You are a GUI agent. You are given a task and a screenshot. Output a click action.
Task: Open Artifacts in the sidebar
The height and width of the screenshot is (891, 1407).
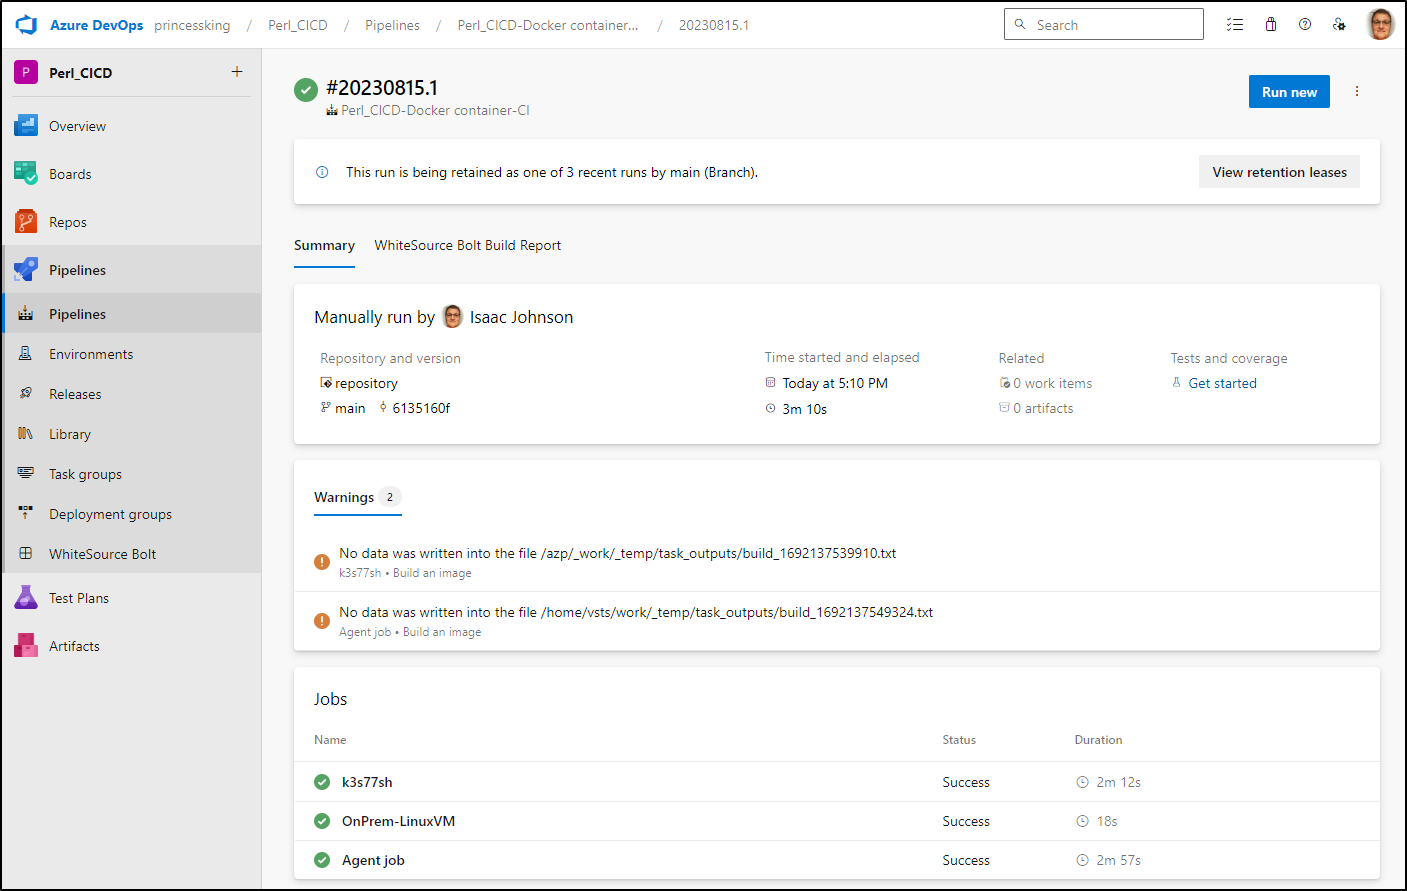click(131, 646)
